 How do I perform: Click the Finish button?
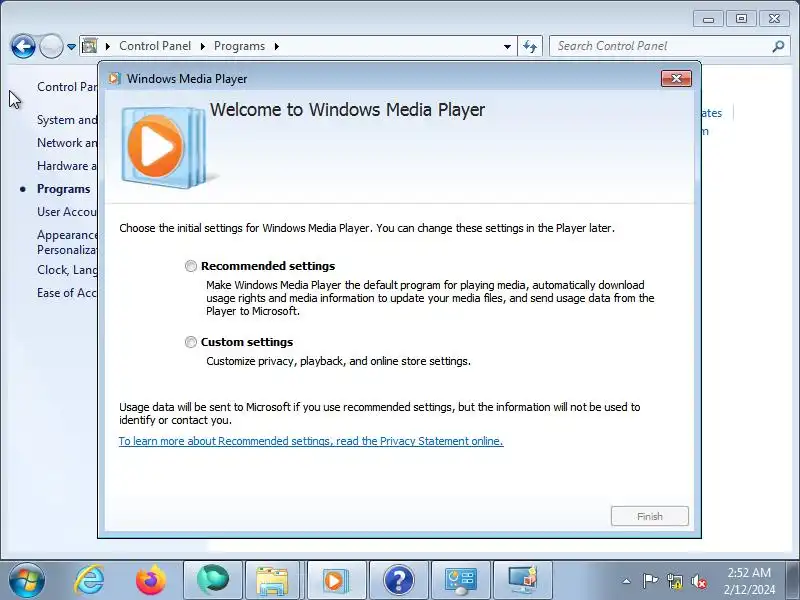(649, 516)
